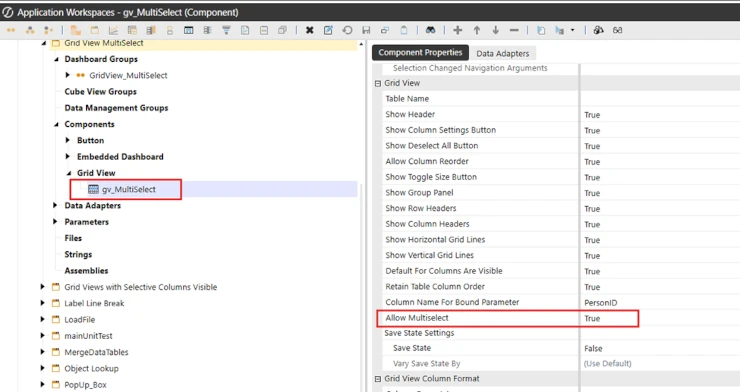Click the up arrow move icon
Screen dimensions: 740x392
click(x=477, y=30)
